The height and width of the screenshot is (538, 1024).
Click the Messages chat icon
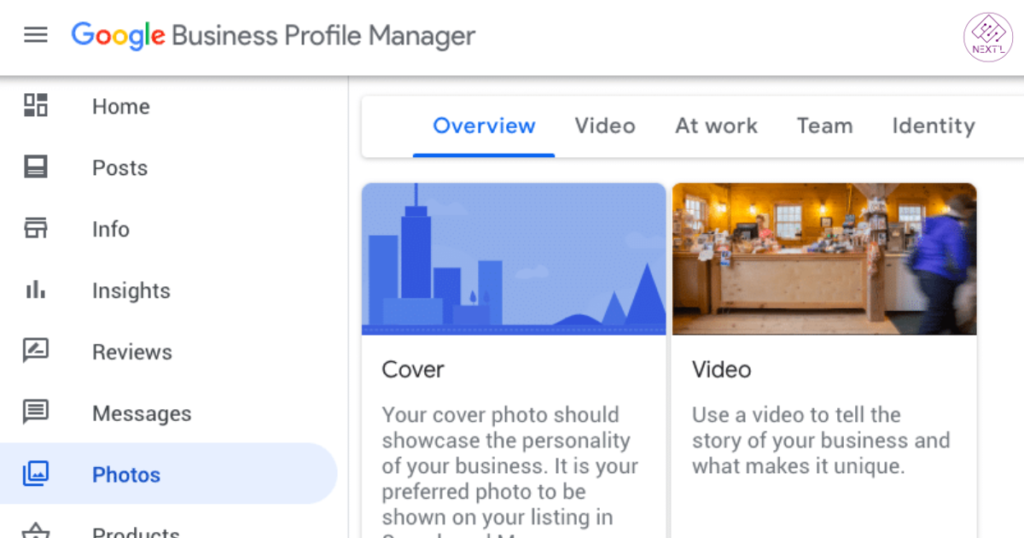pyautogui.click(x=36, y=412)
